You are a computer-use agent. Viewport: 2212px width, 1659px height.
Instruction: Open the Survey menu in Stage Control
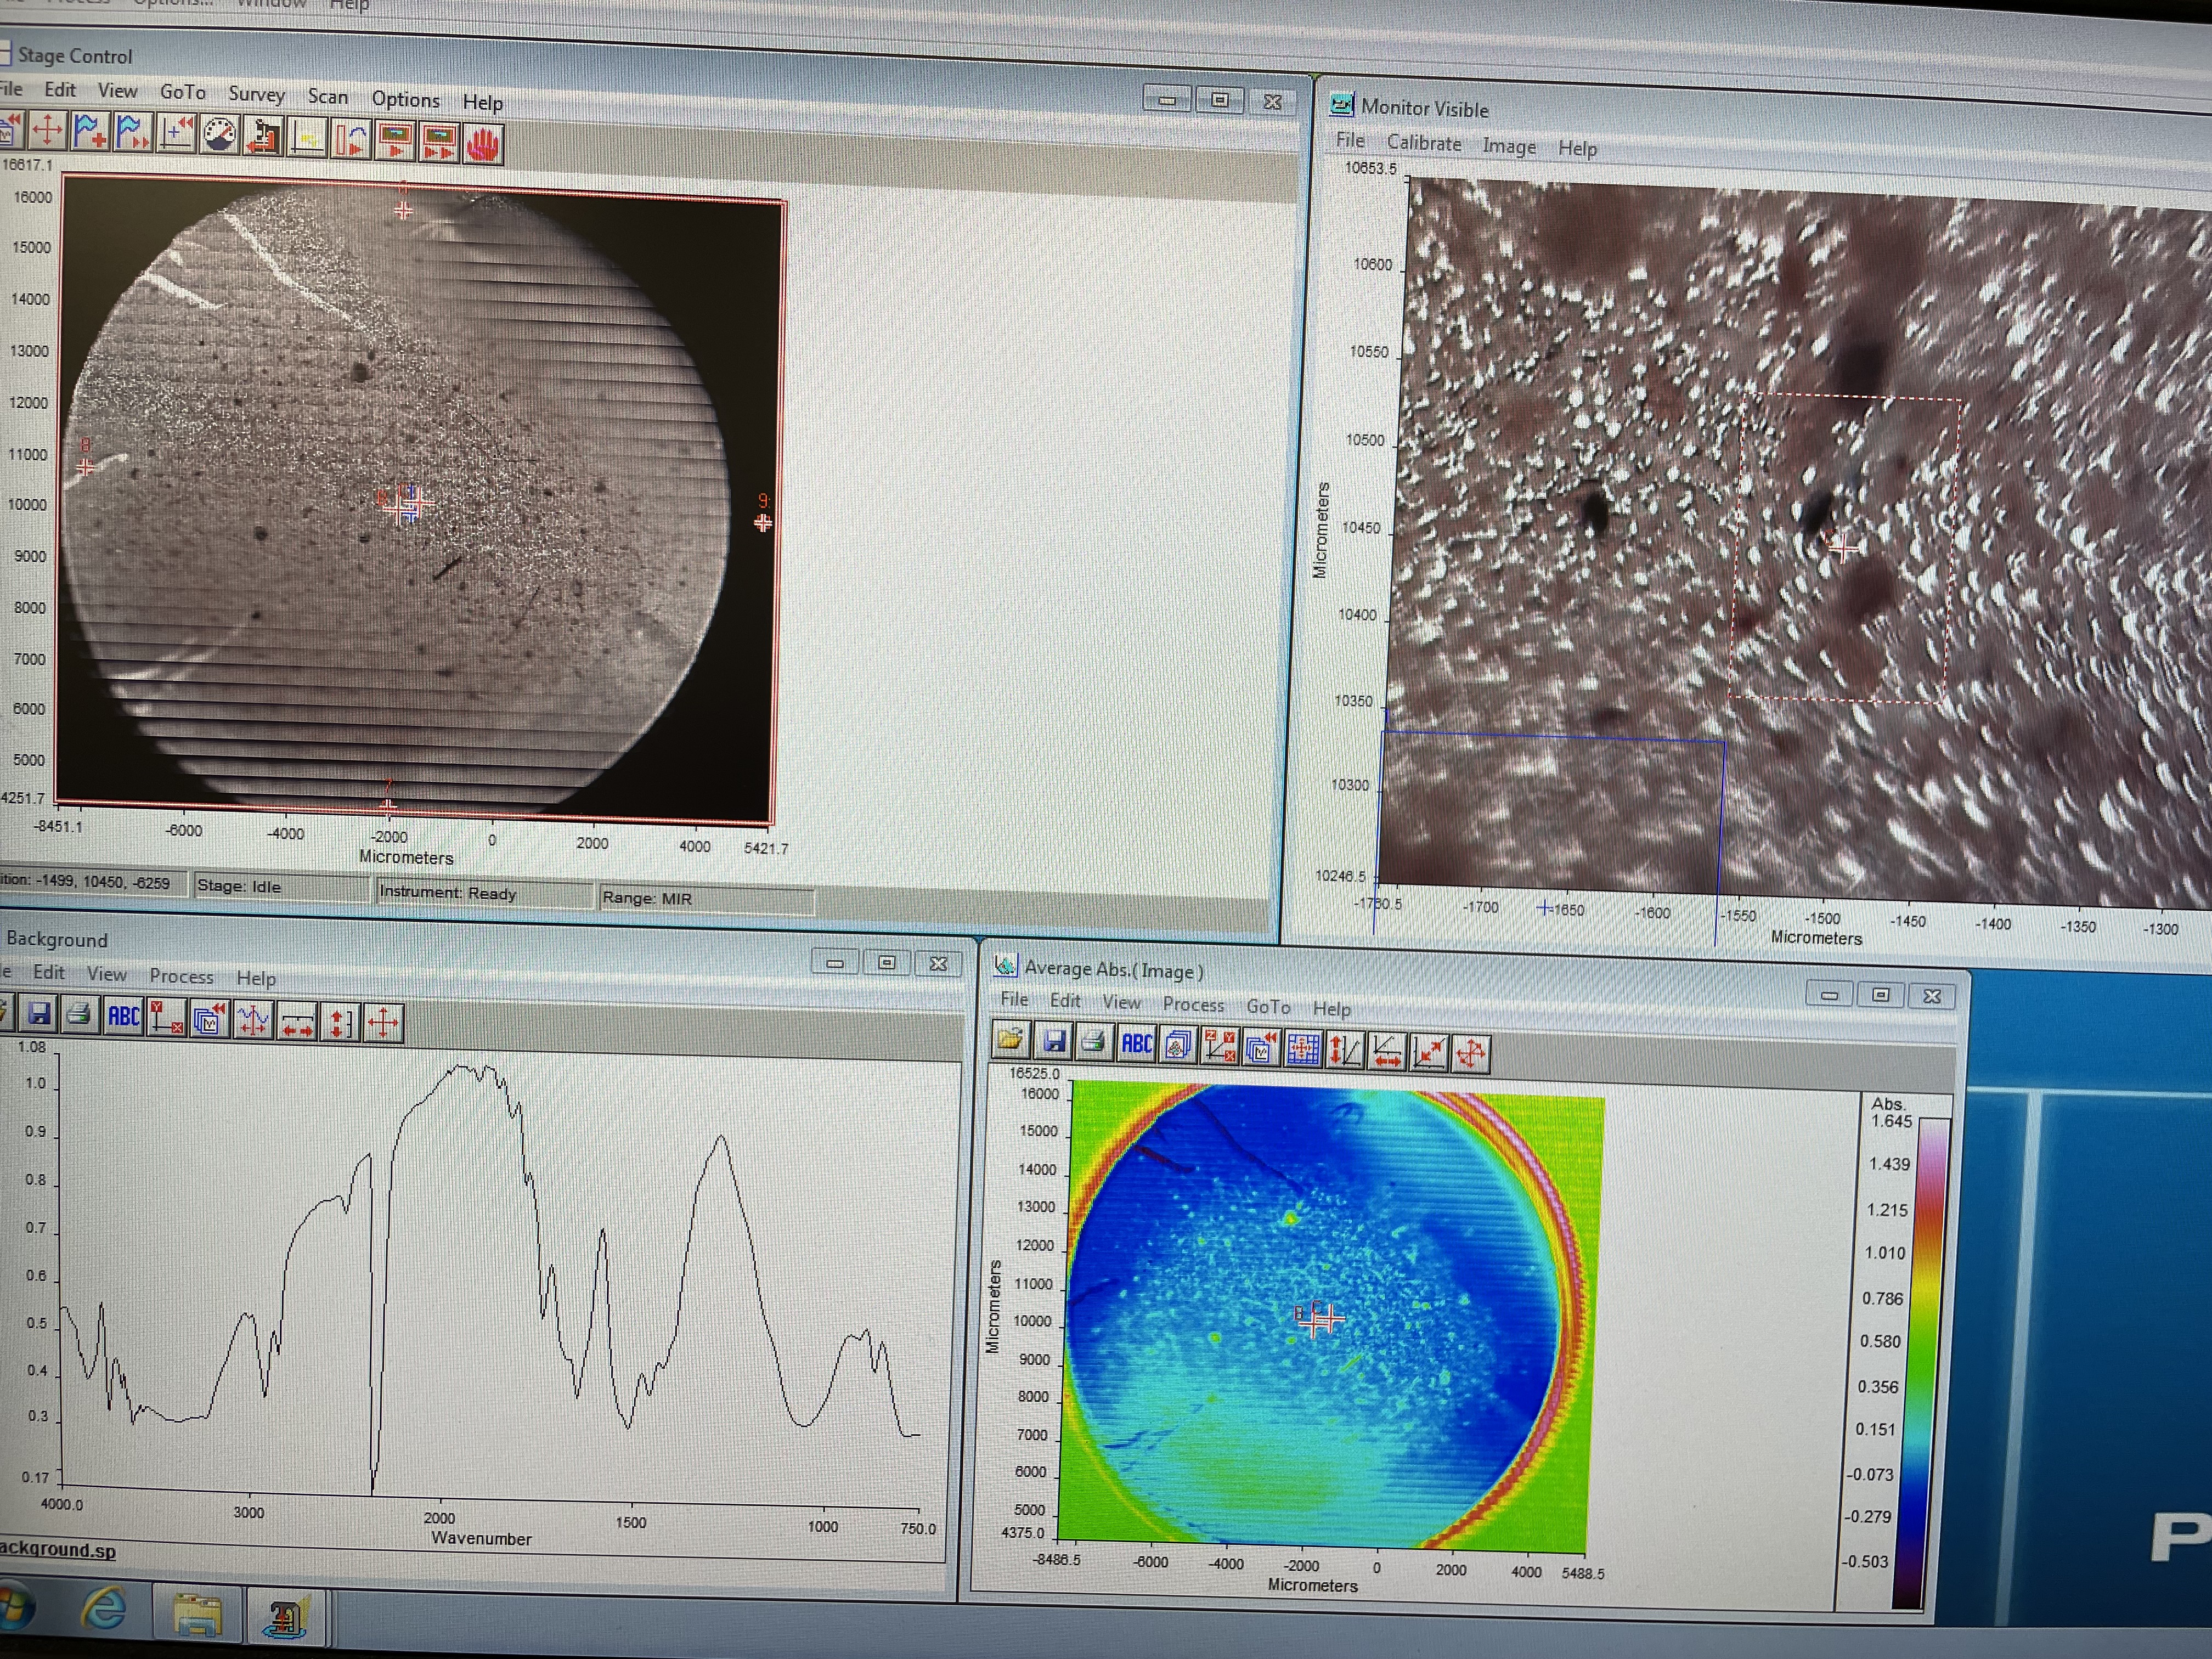(x=256, y=94)
